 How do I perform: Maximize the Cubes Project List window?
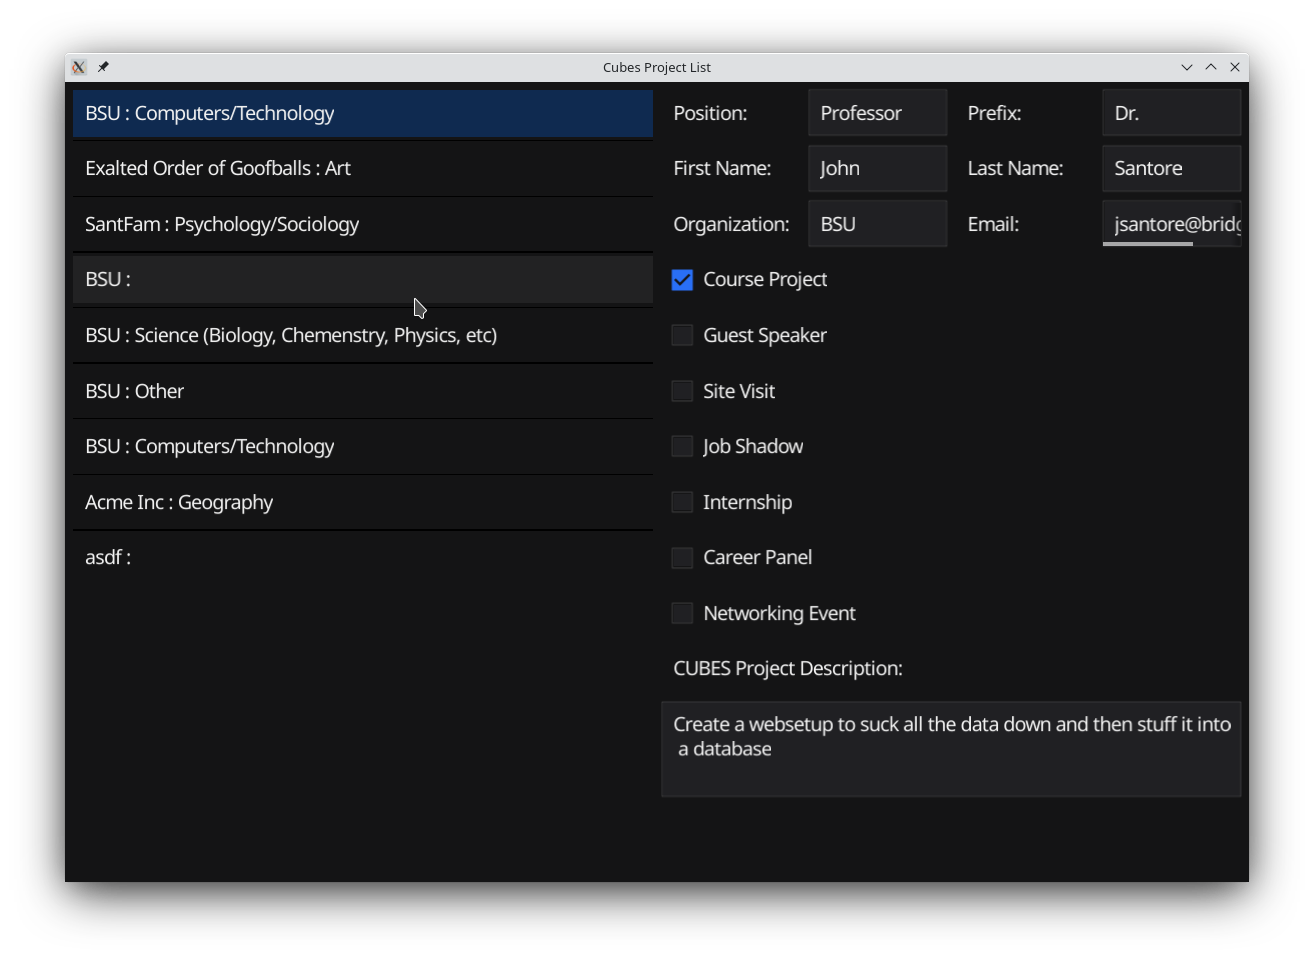[1211, 67]
